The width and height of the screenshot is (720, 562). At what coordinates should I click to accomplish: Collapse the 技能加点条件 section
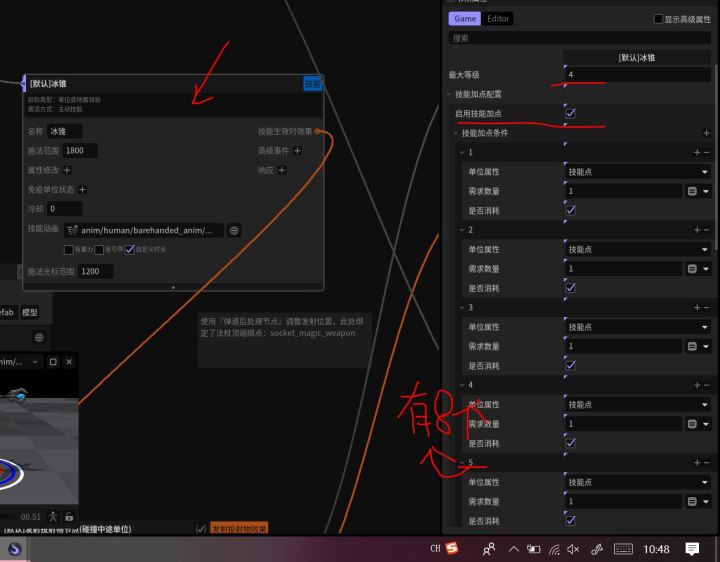coord(456,133)
